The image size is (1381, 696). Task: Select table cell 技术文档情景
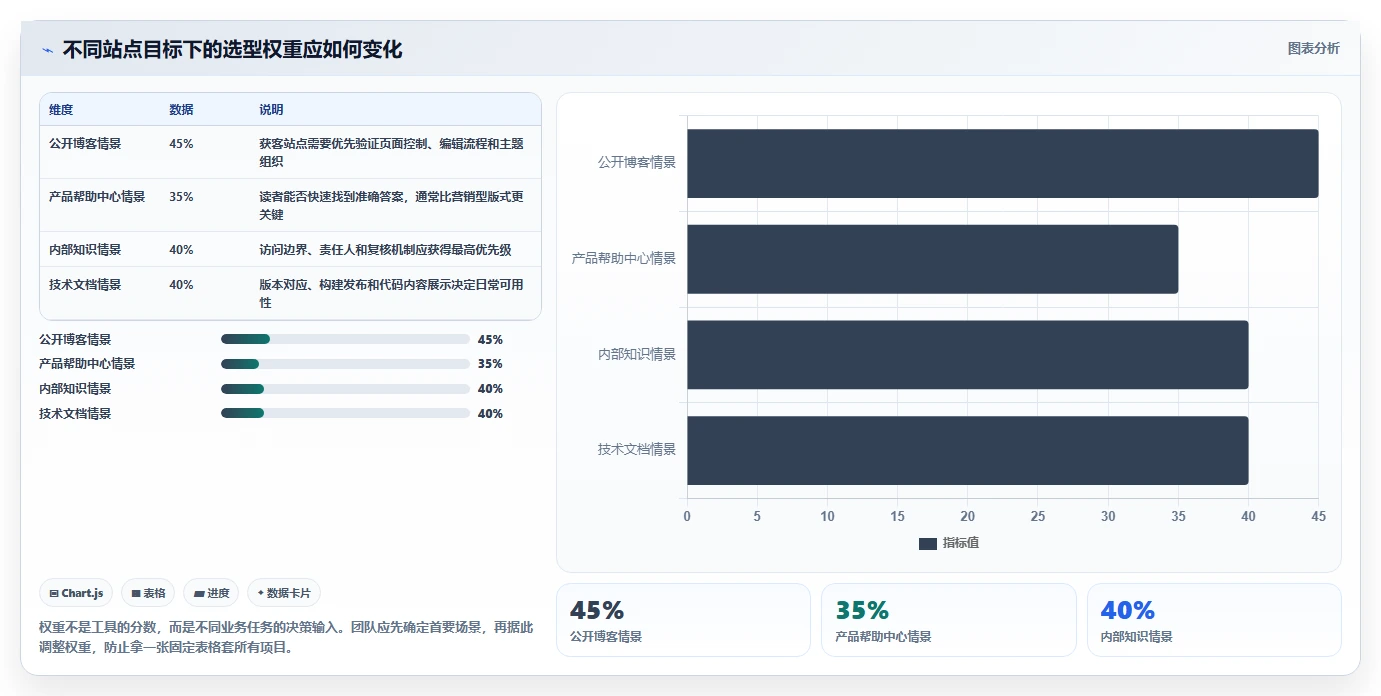[85, 285]
